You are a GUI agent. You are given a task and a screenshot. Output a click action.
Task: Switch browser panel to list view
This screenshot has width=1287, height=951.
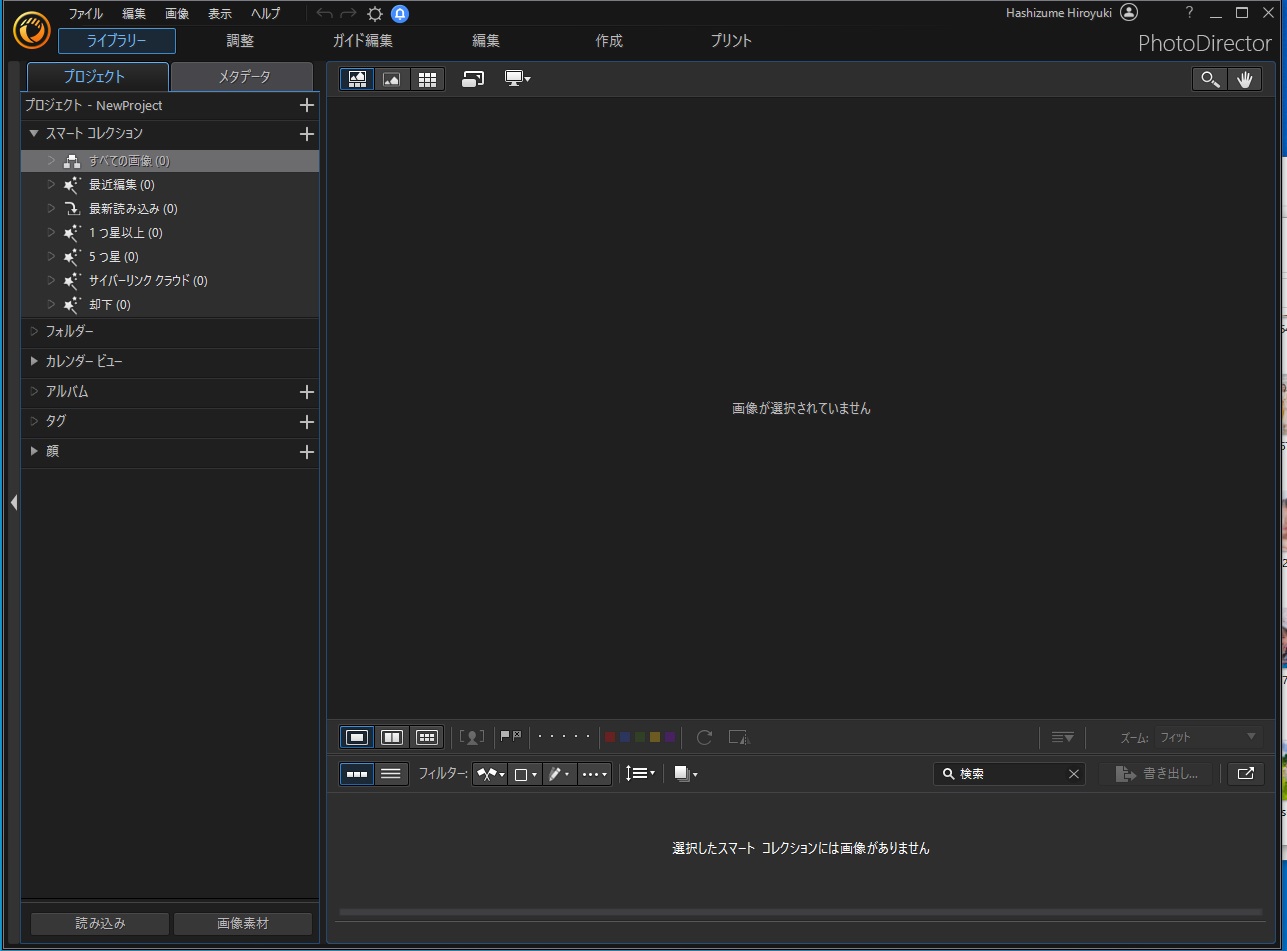tap(391, 773)
